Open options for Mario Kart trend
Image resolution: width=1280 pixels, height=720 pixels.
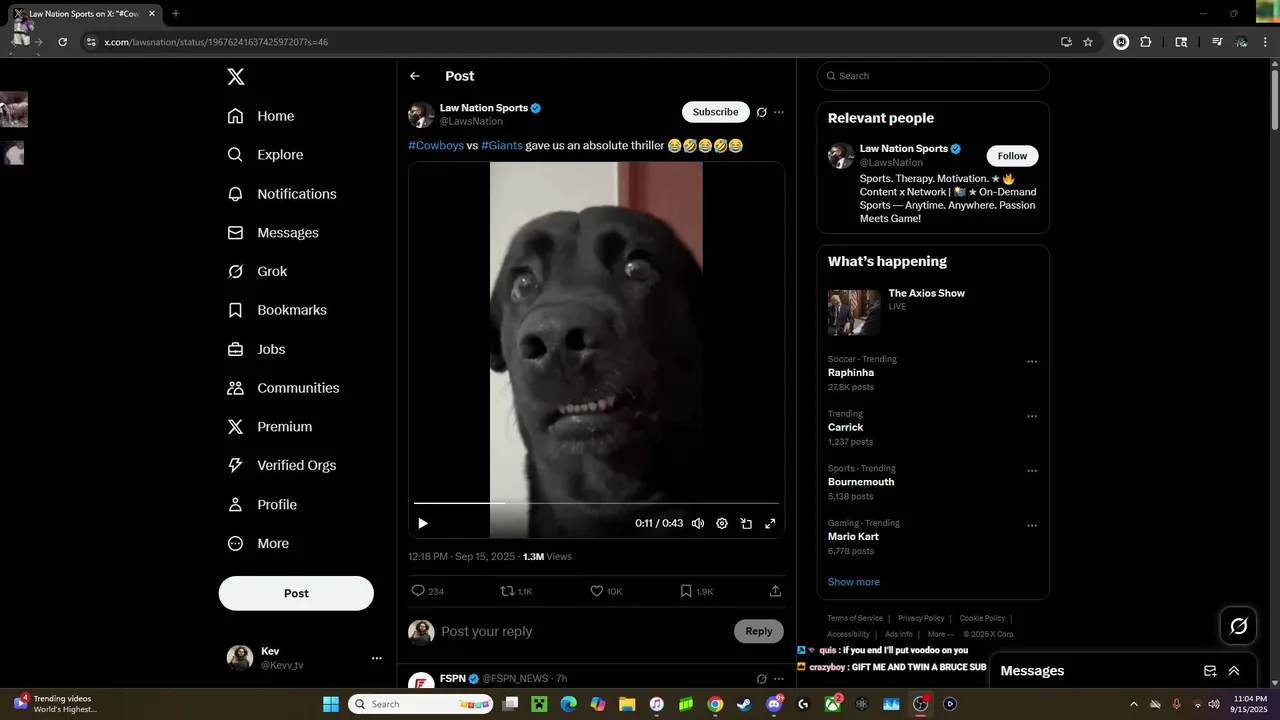tap(1032, 525)
